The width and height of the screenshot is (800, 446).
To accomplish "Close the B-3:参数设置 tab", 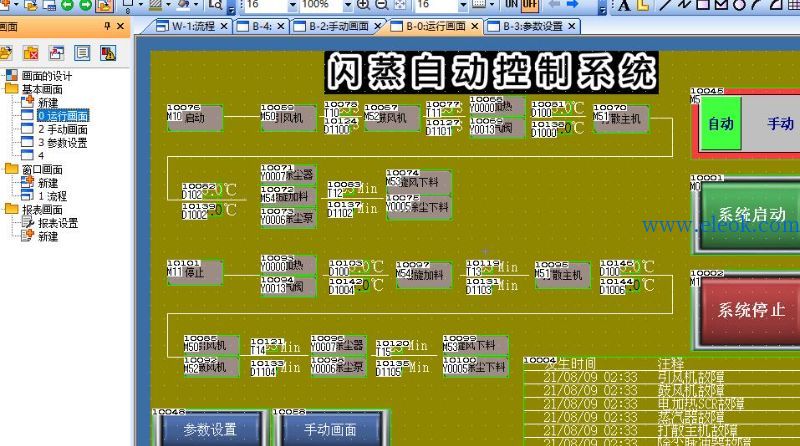I will pos(572,26).
